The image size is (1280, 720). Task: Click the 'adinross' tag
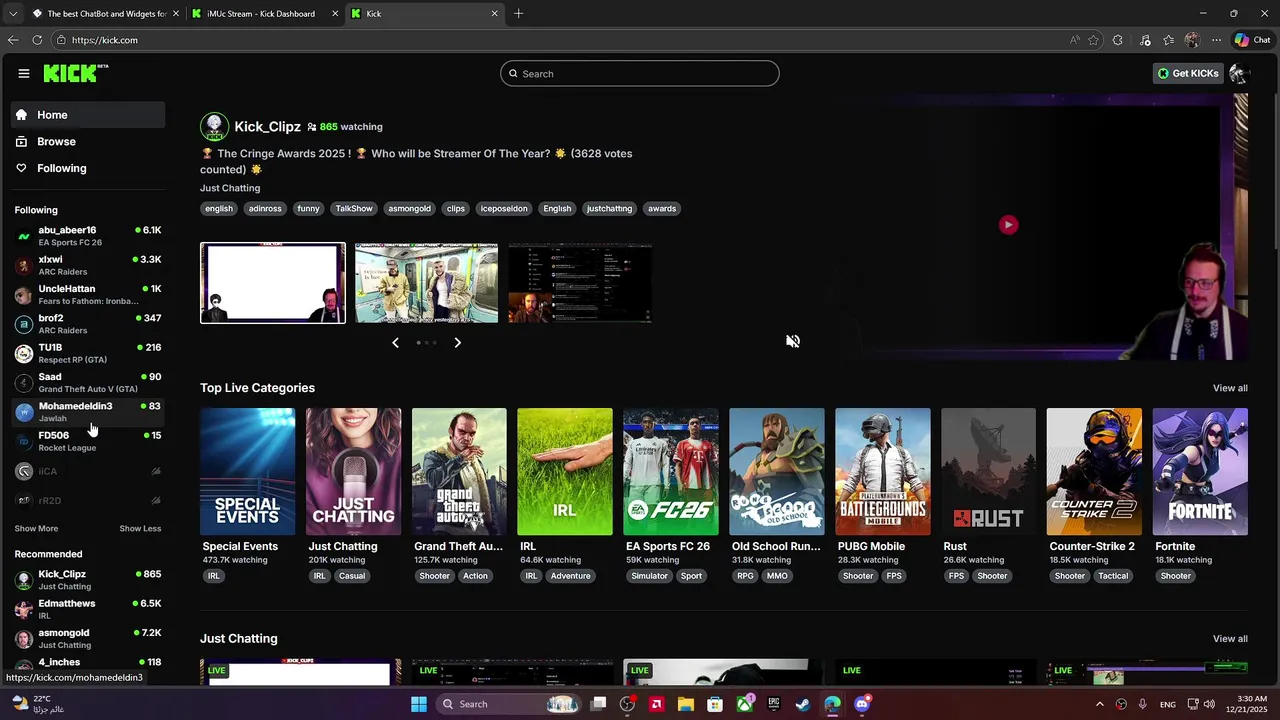tap(265, 209)
